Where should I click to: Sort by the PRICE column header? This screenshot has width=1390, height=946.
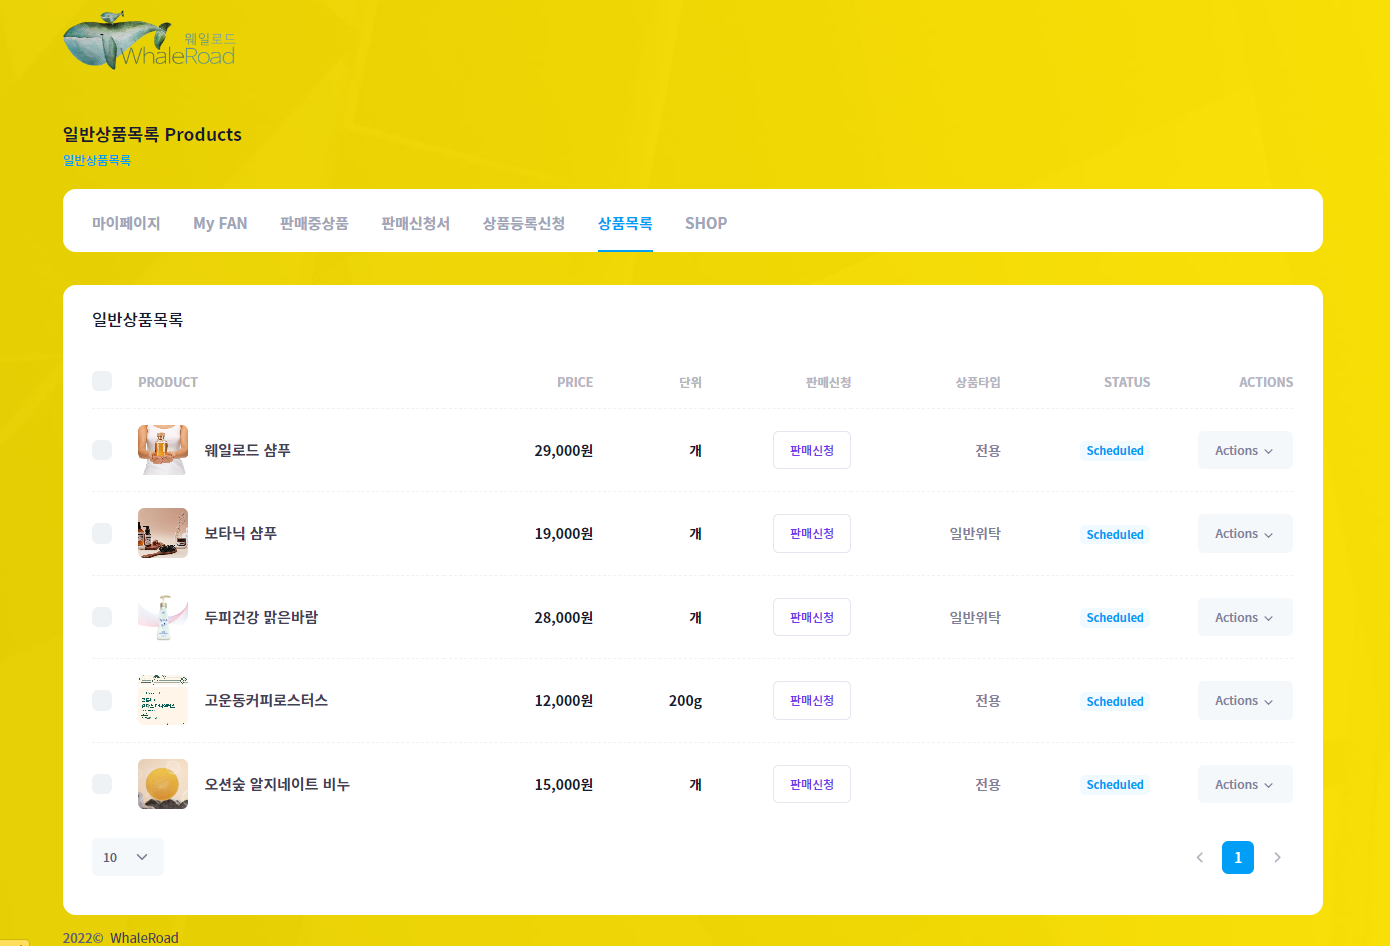coord(575,382)
